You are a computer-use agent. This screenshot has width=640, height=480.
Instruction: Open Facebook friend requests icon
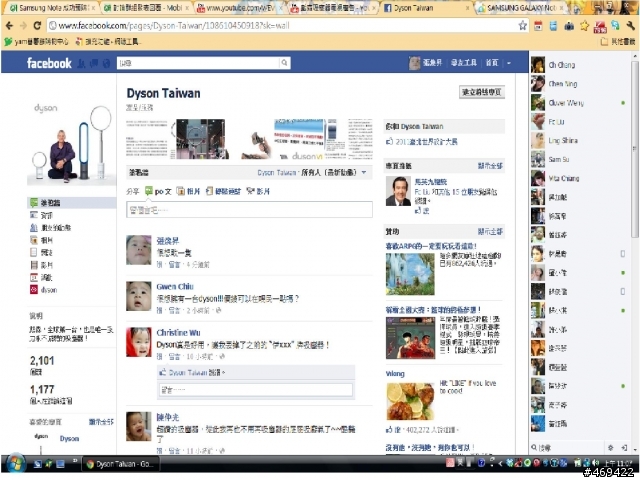click(x=82, y=63)
